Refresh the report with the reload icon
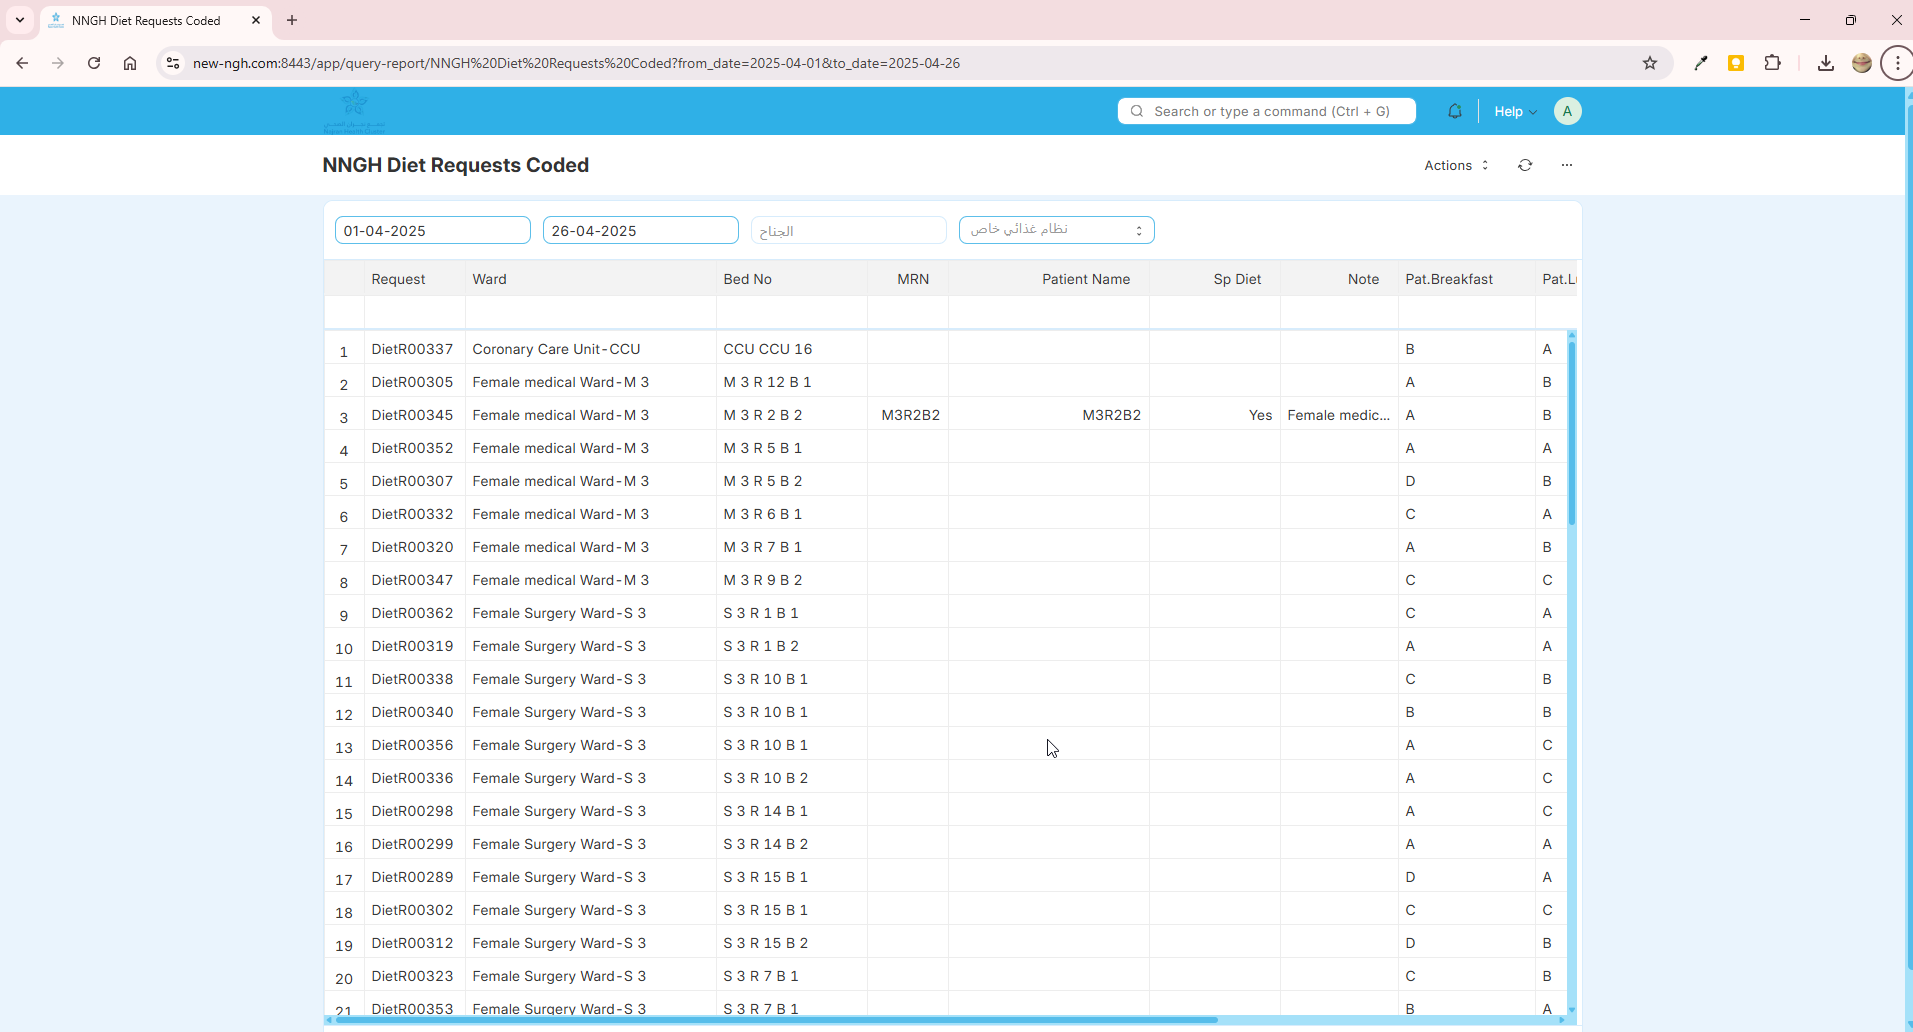Image resolution: width=1913 pixels, height=1032 pixels. pyautogui.click(x=1525, y=165)
